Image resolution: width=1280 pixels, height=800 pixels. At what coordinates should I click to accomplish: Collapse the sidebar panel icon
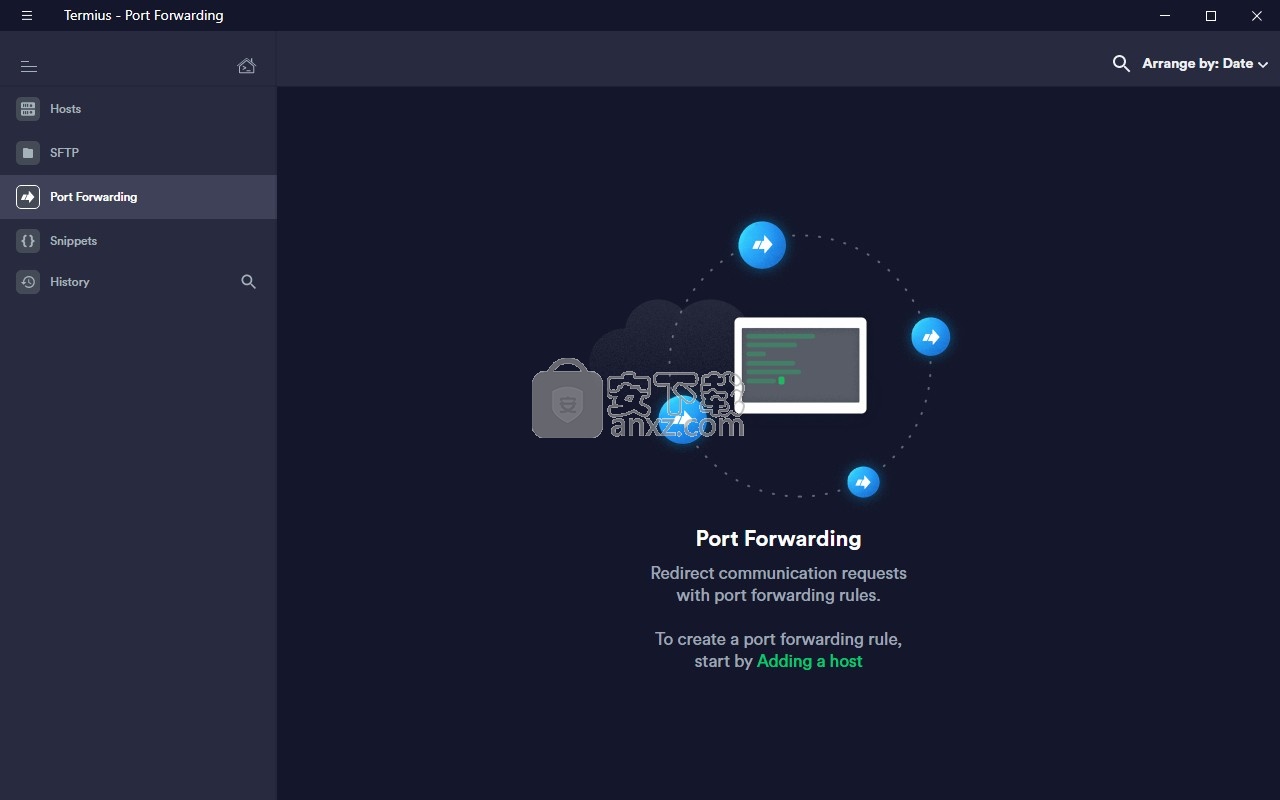pos(29,66)
